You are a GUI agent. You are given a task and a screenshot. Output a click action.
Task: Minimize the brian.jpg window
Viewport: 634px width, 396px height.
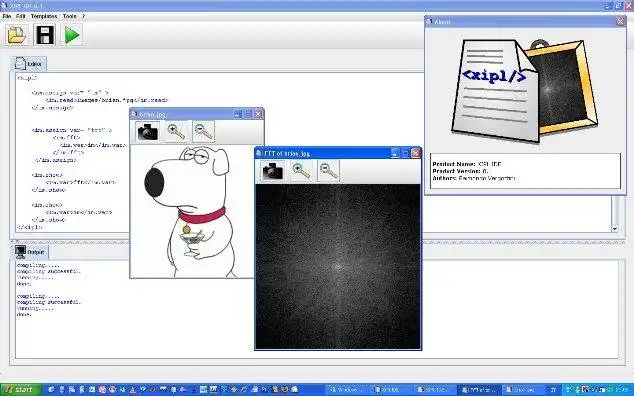pyautogui.click(x=238, y=114)
